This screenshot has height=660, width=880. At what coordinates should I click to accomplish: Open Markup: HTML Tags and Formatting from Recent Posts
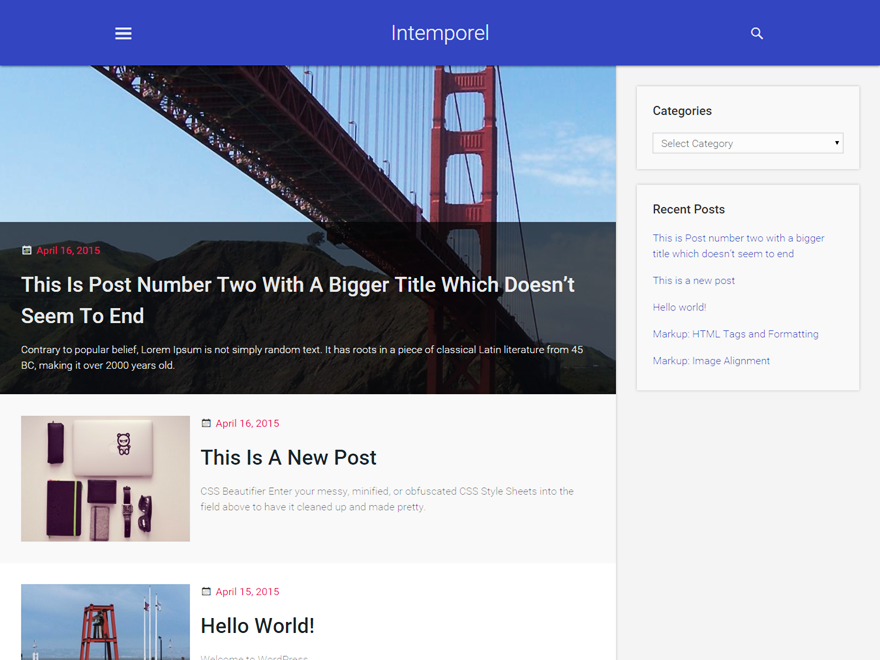pyautogui.click(x=735, y=333)
